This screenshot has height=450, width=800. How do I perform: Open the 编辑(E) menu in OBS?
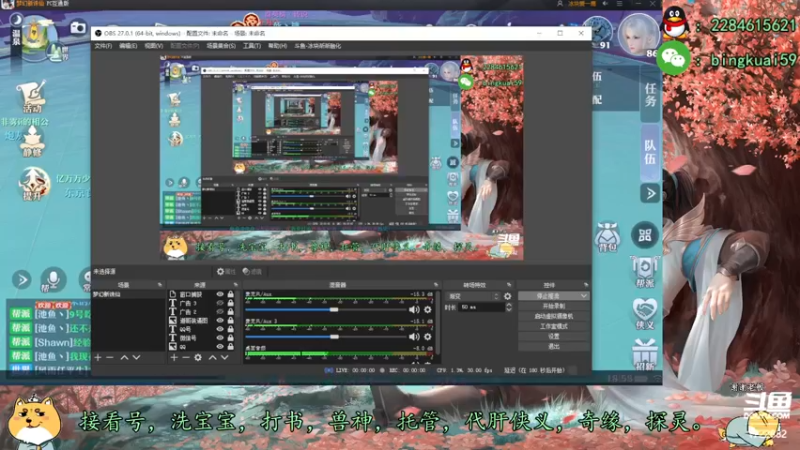click(128, 46)
